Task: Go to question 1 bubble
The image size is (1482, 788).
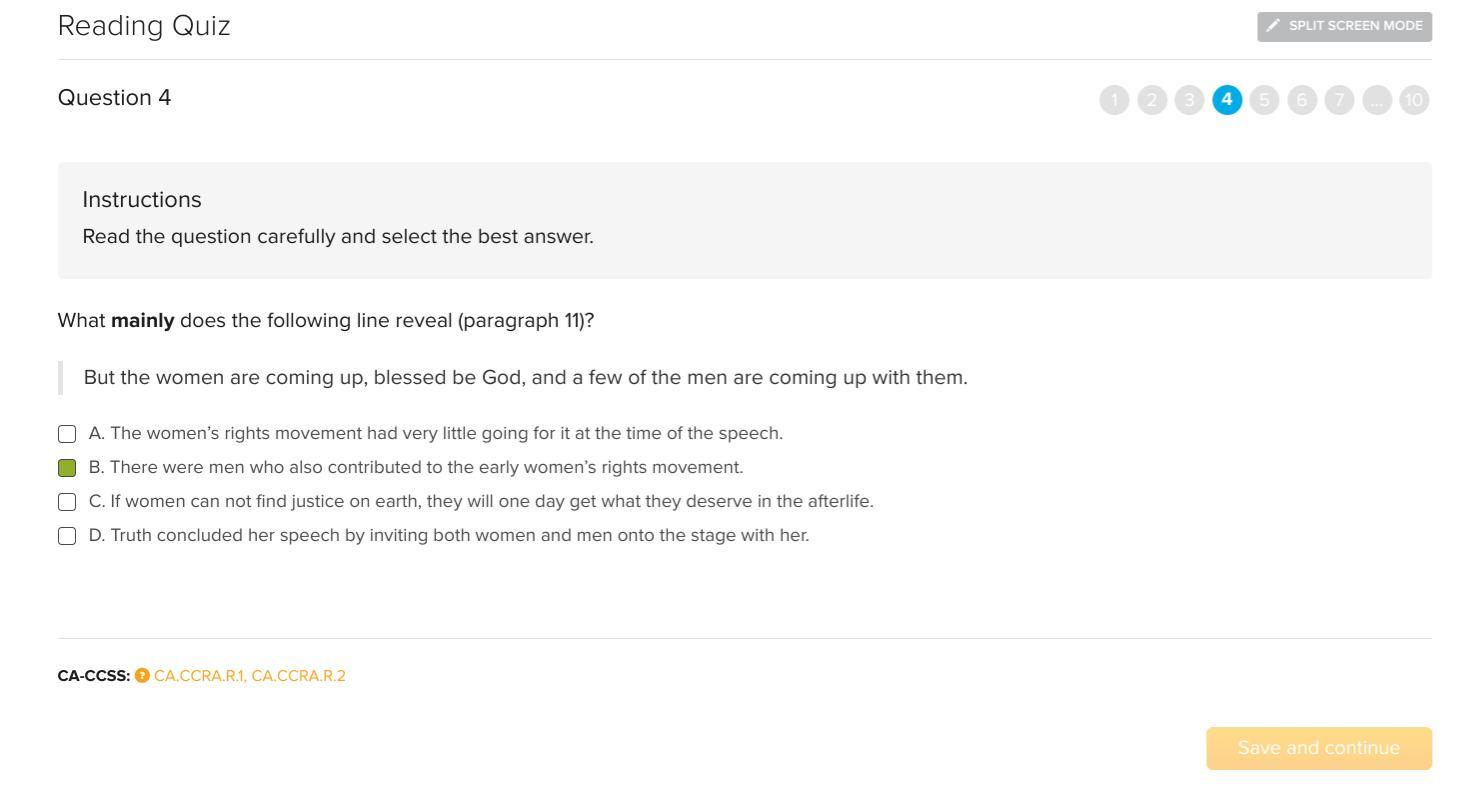Action: coord(1114,100)
